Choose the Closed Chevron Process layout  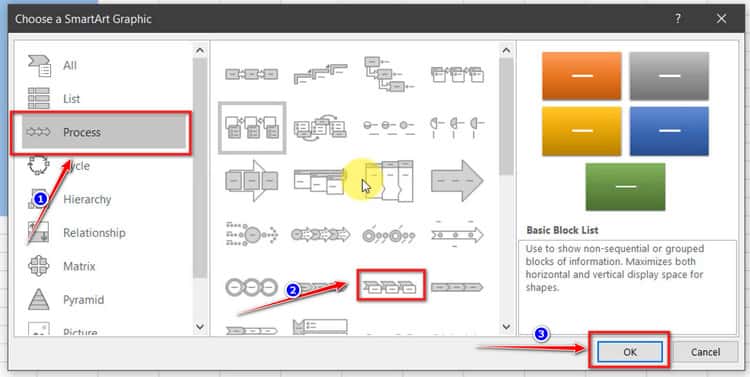pyautogui.click(x=457, y=287)
